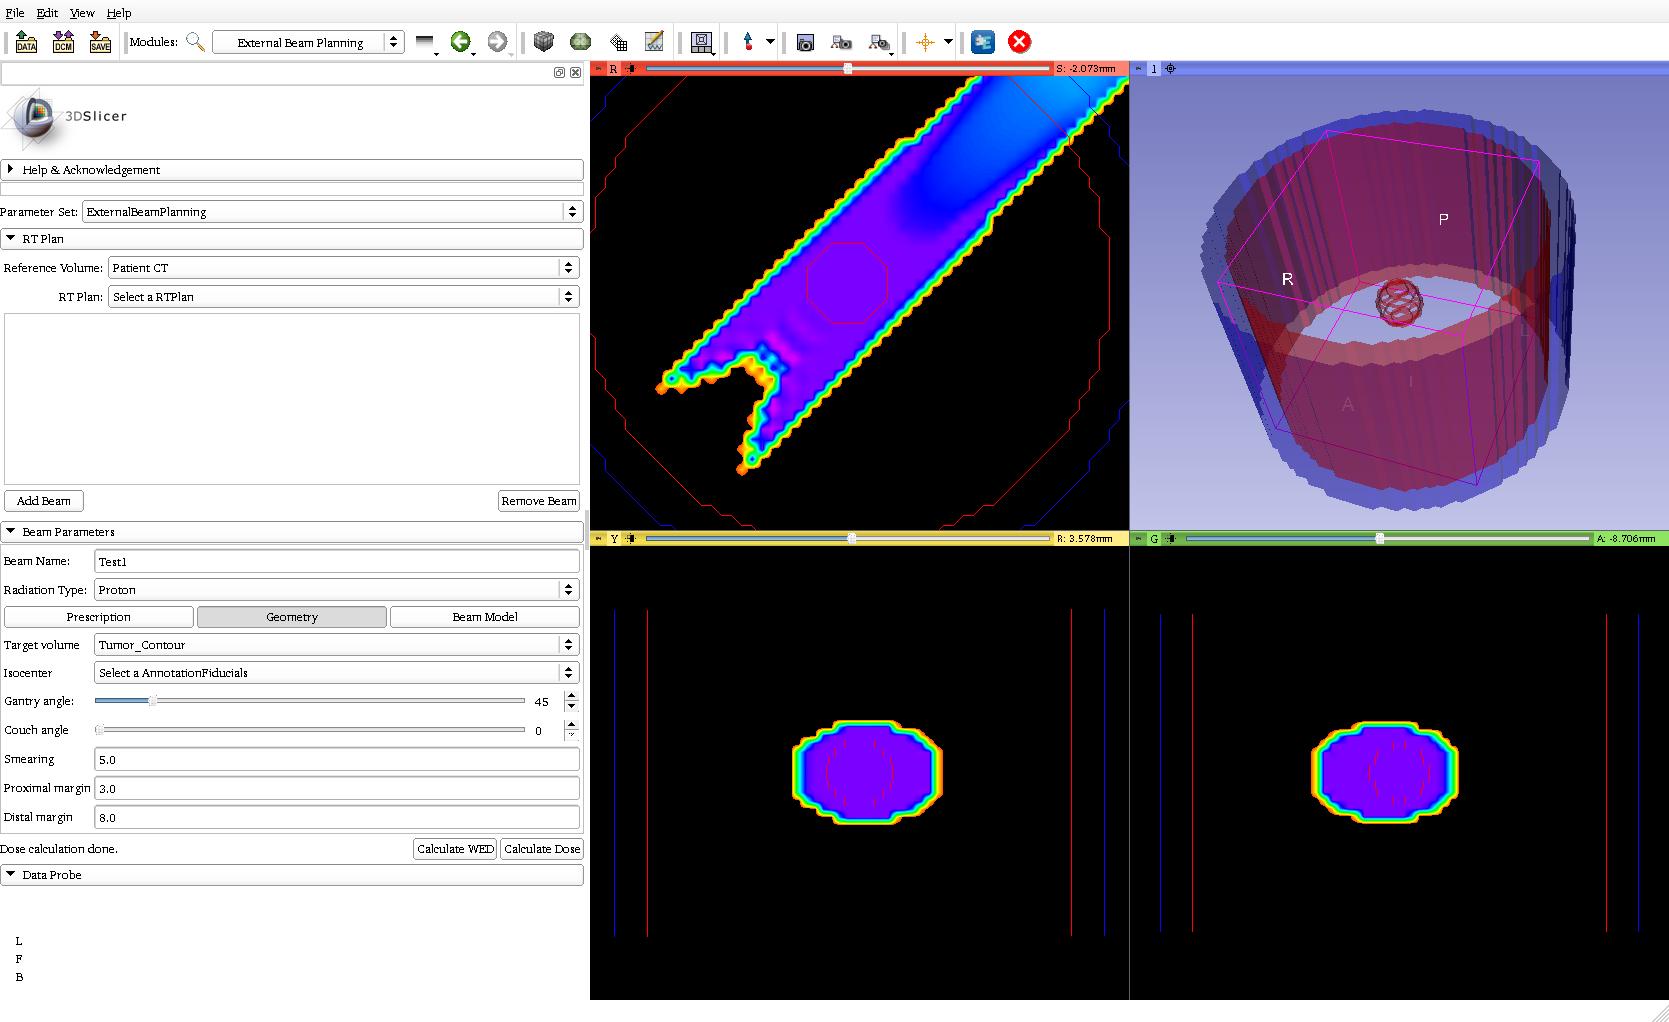1669x1022 pixels.
Task: Click the module search magnifier icon
Action: (x=195, y=42)
